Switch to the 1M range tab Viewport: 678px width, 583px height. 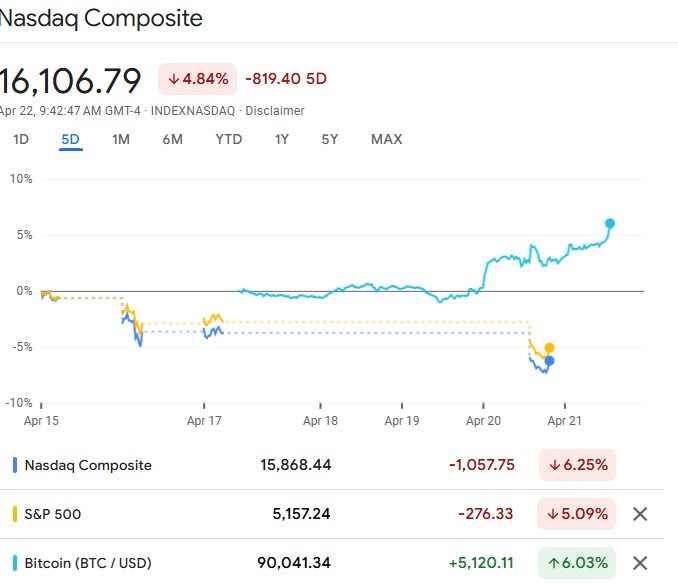pos(121,139)
